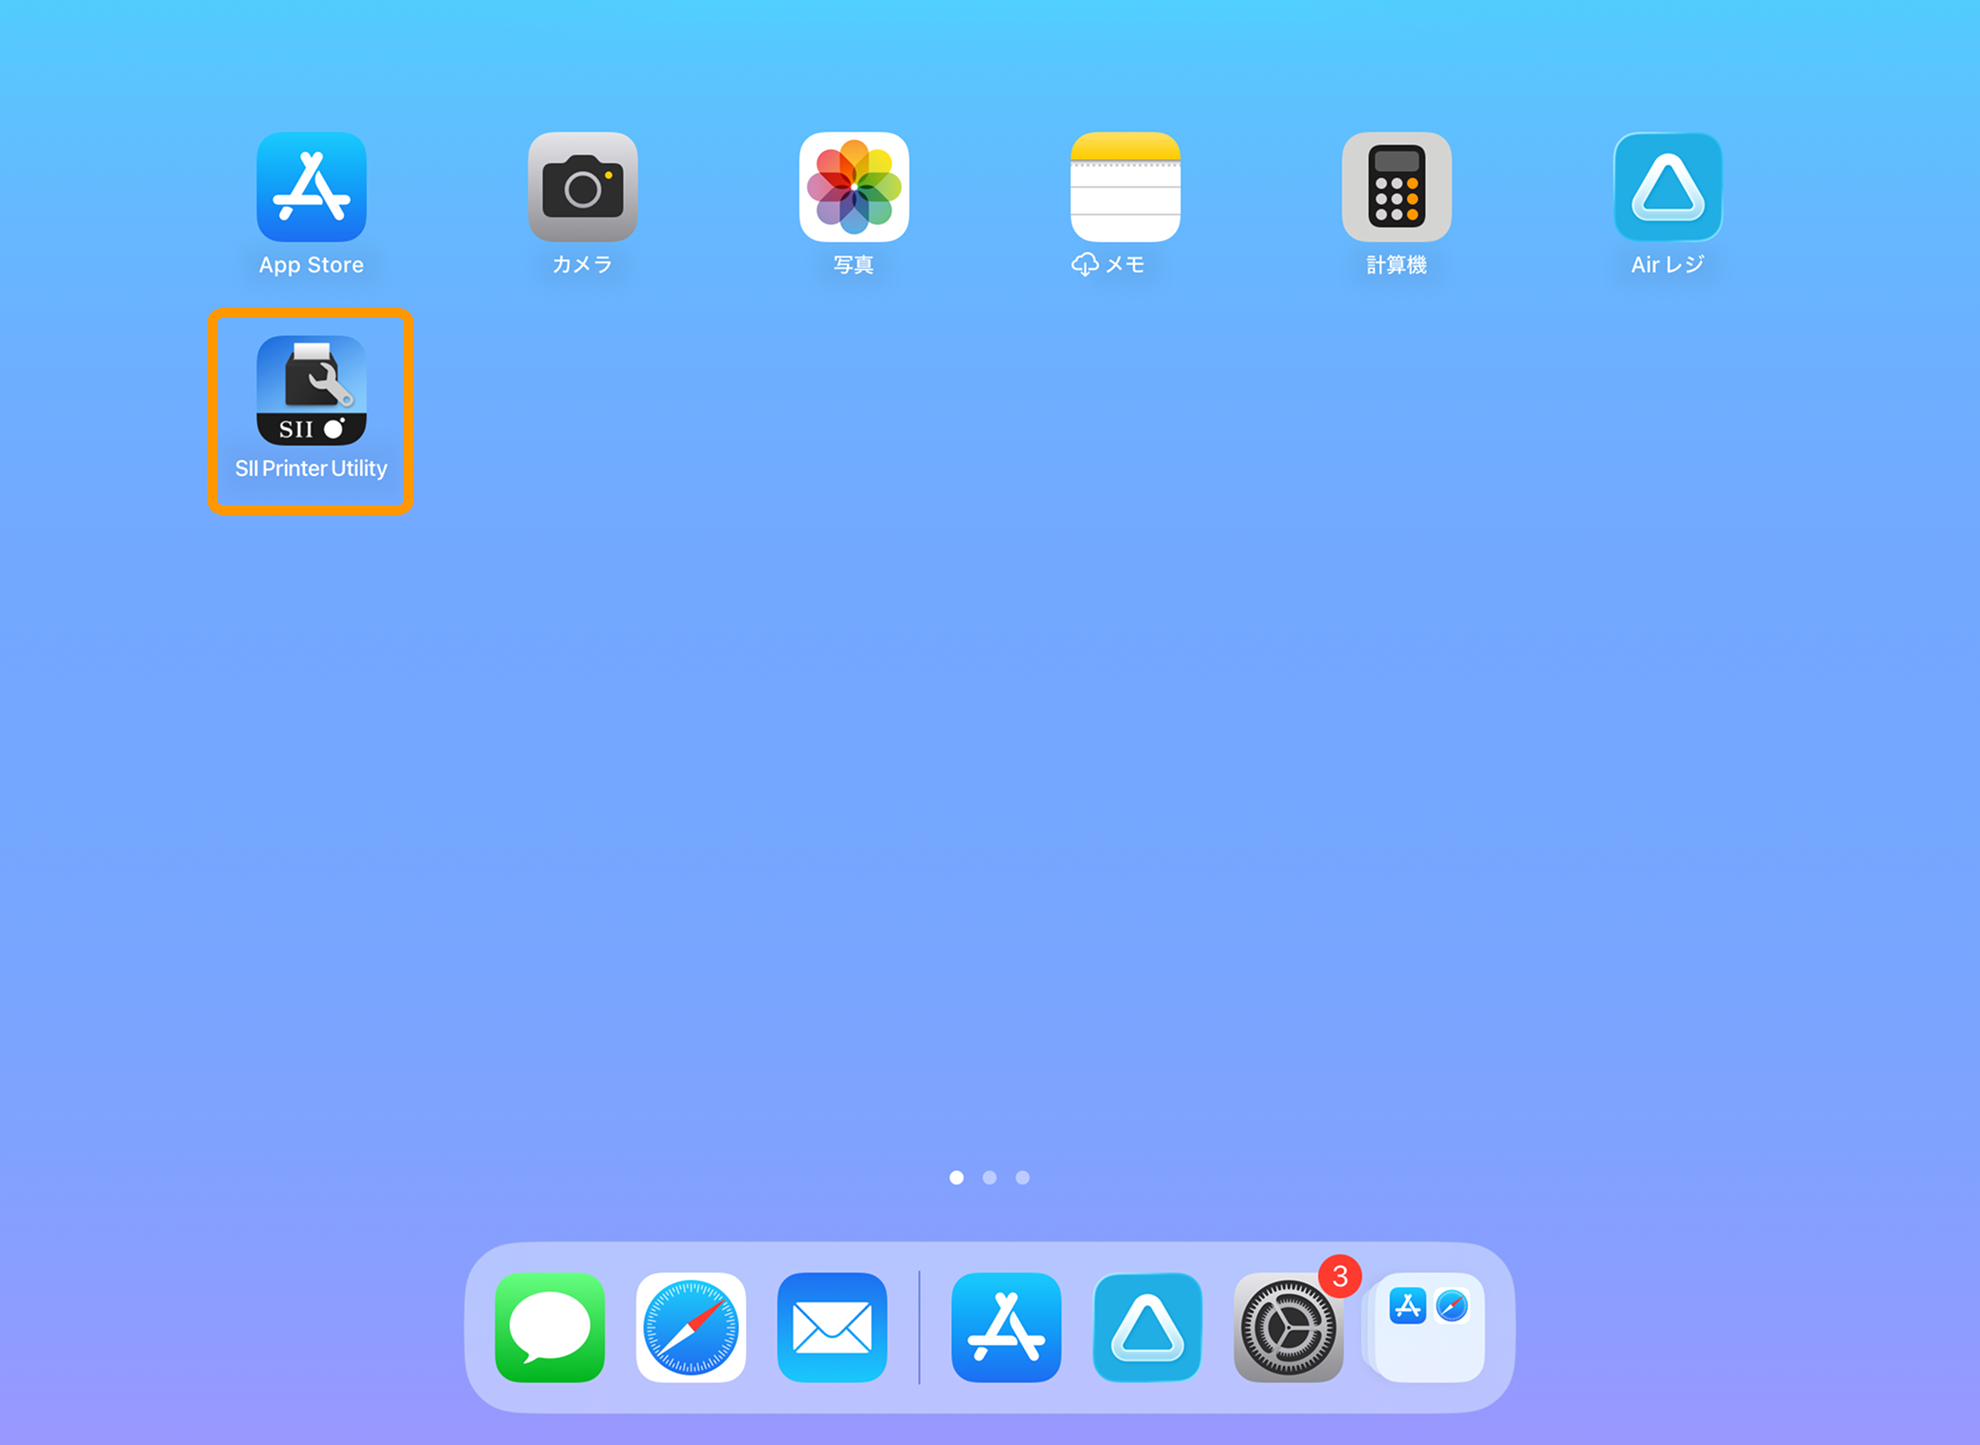Open Safari from the dock

pyautogui.click(x=691, y=1327)
